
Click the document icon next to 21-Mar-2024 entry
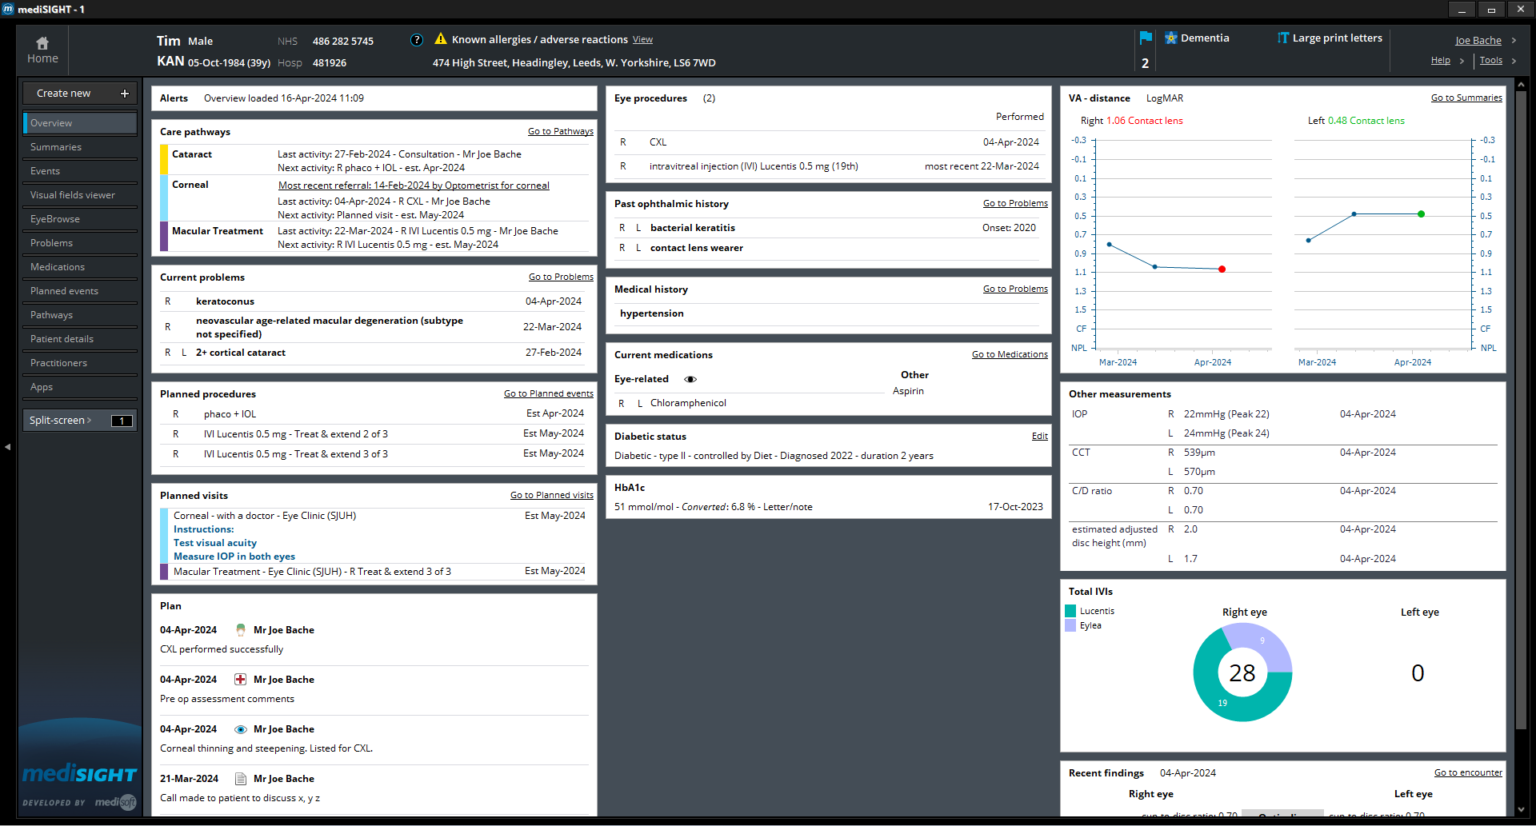240,778
